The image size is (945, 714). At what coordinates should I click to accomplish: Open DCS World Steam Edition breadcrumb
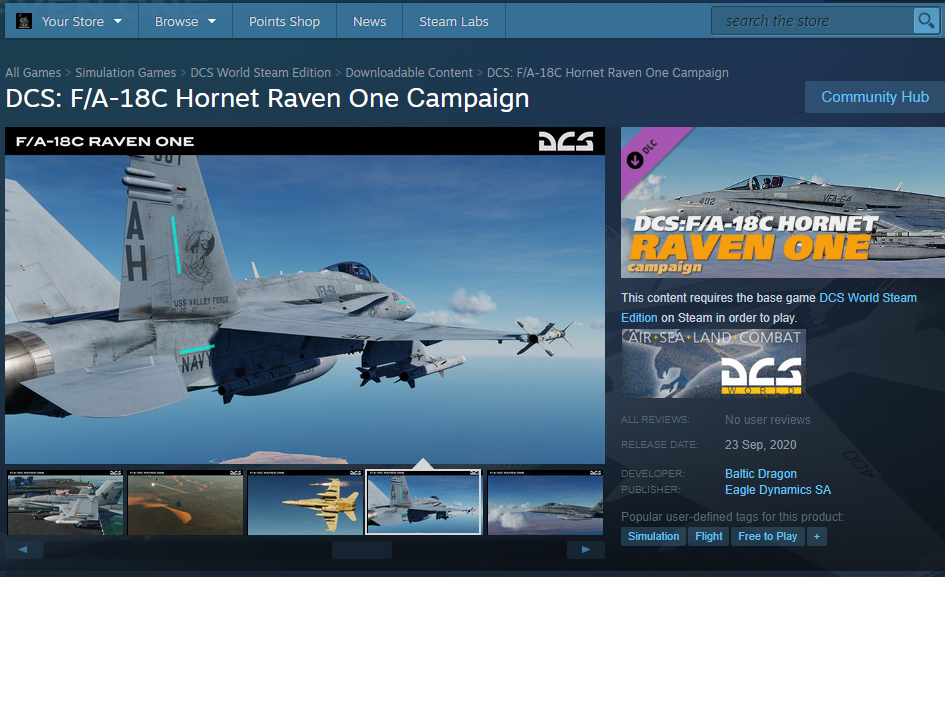click(260, 73)
